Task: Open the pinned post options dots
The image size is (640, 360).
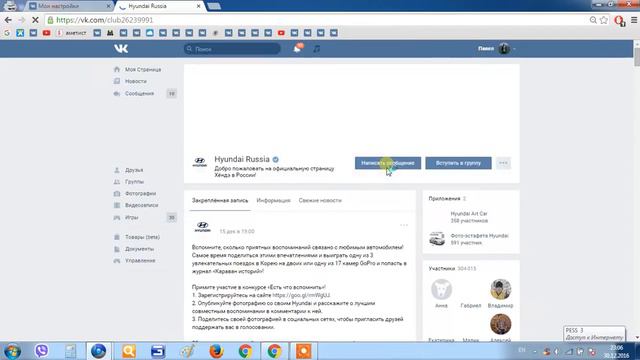Action: pos(404,225)
